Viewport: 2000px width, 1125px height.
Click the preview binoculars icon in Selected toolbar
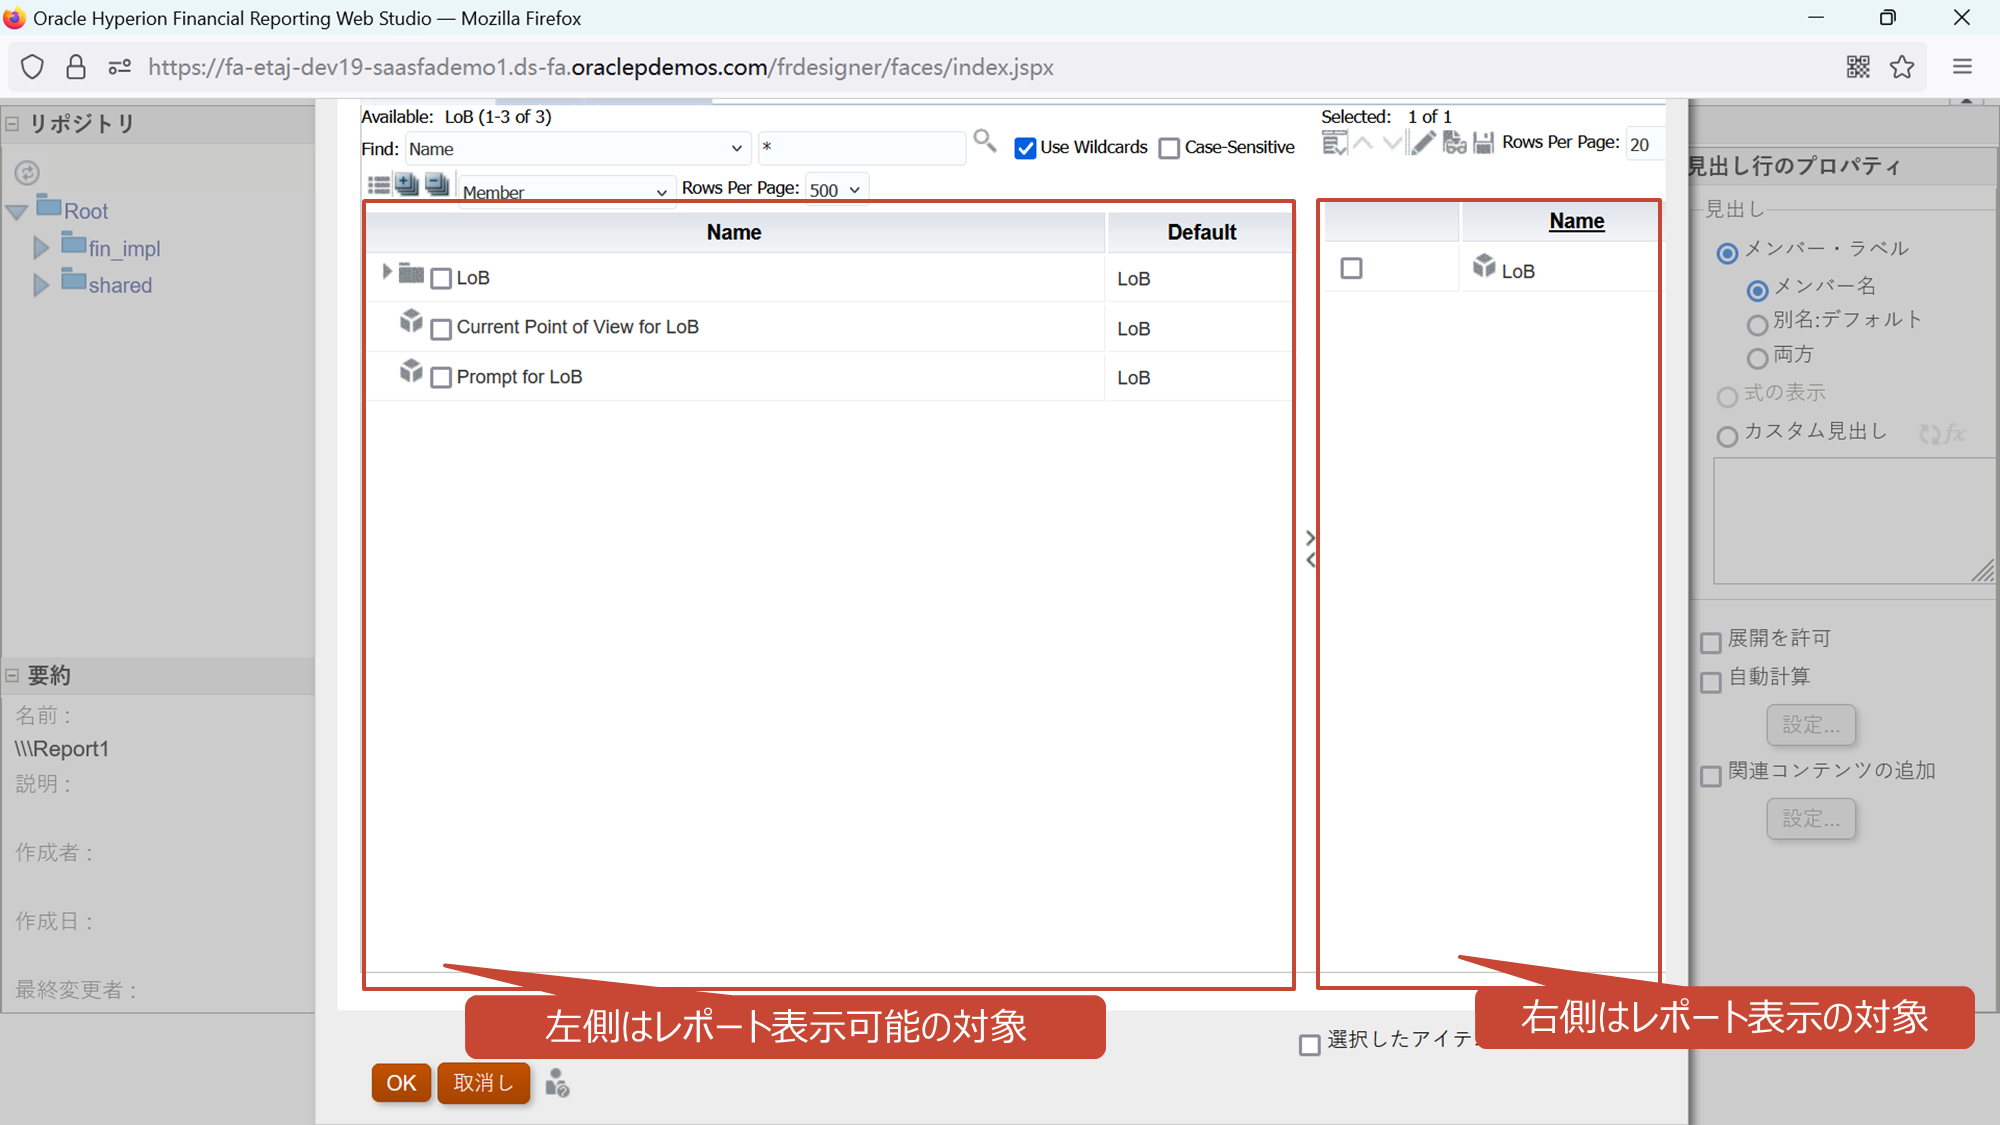[x=1454, y=143]
